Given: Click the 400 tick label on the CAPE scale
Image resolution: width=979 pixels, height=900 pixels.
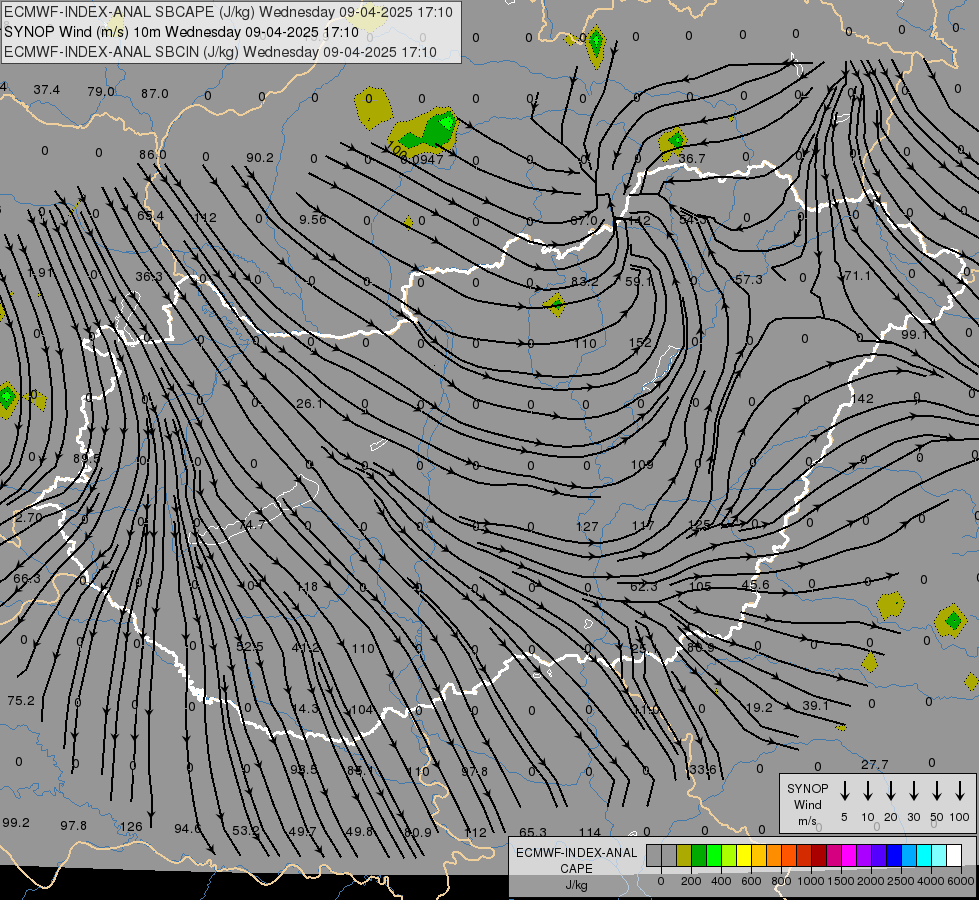Looking at the screenshot, I should pyautogui.click(x=721, y=881).
